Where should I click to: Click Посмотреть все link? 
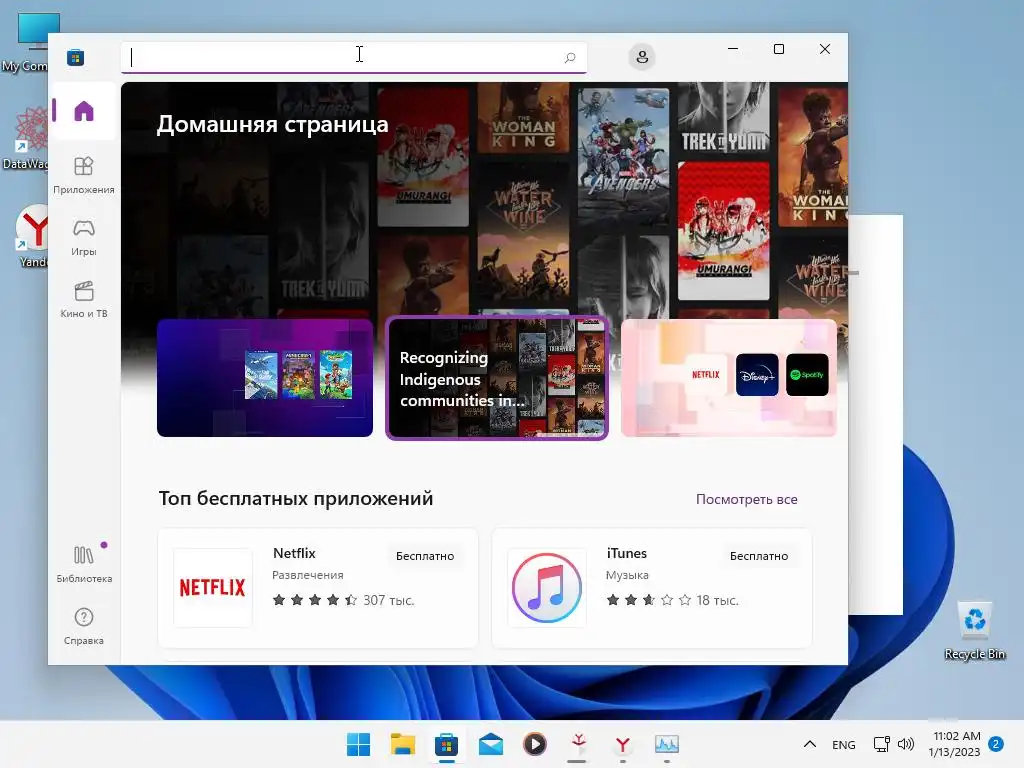[x=746, y=499]
